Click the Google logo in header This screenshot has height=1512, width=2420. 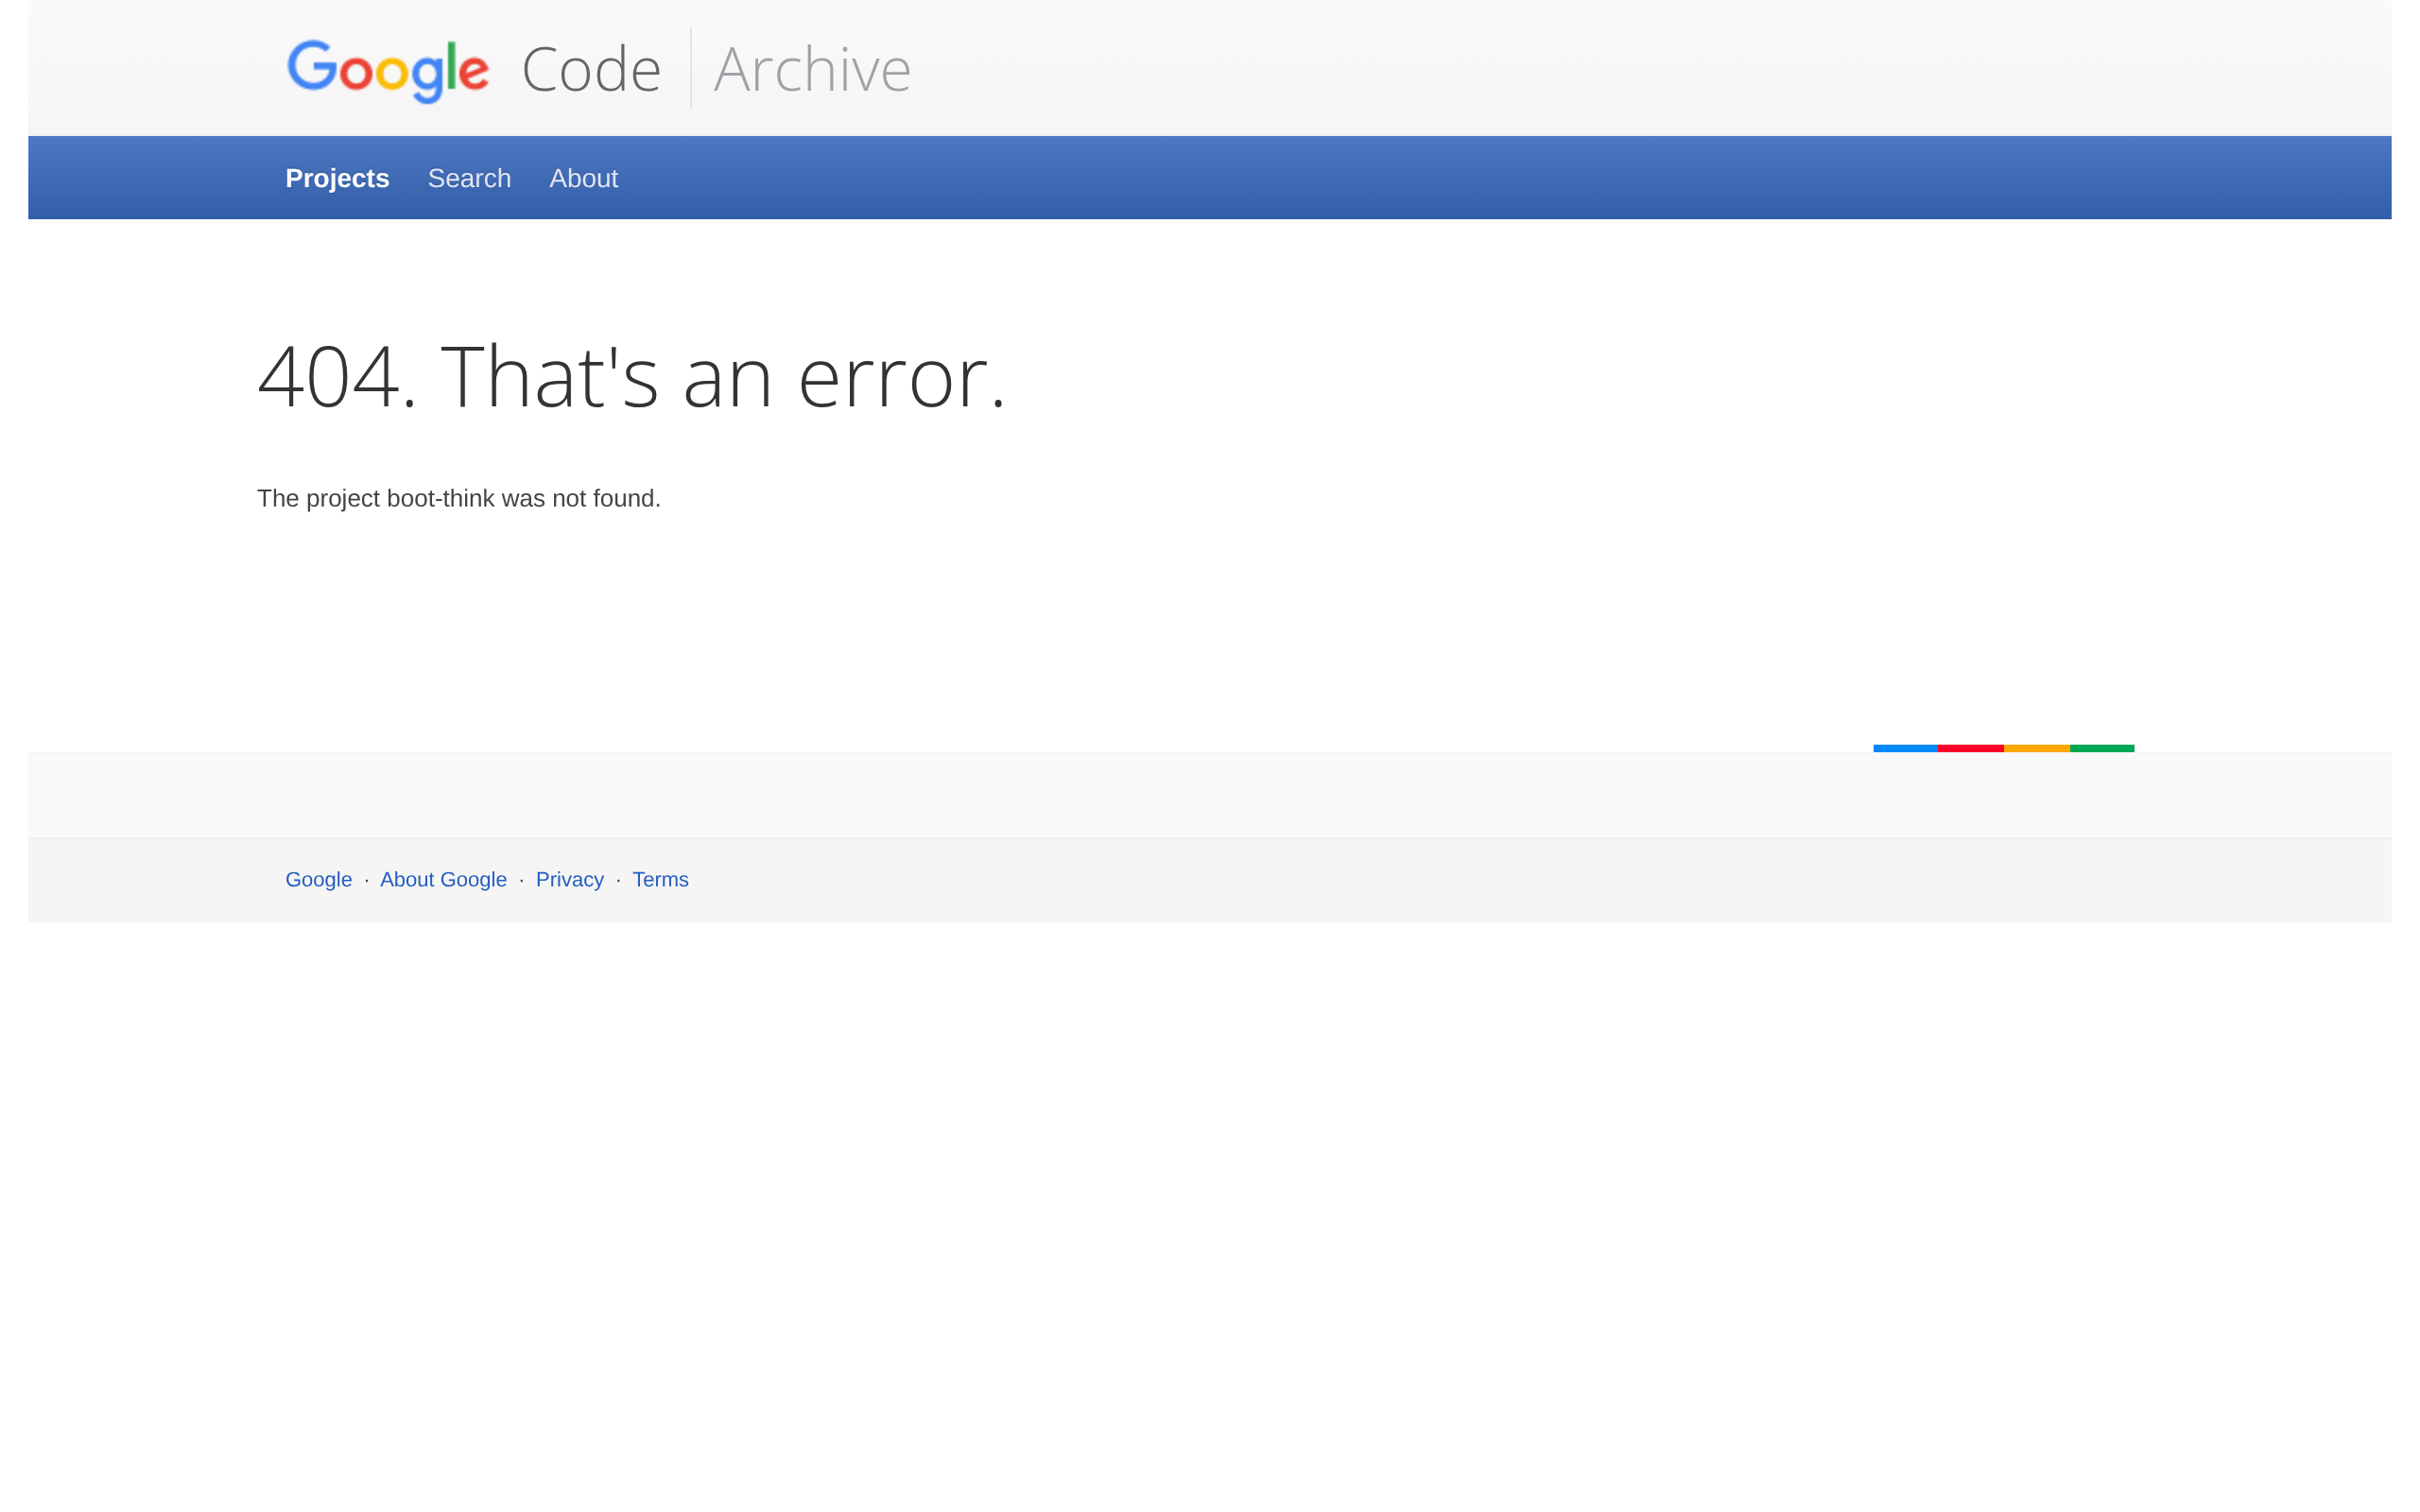pyautogui.click(x=388, y=71)
